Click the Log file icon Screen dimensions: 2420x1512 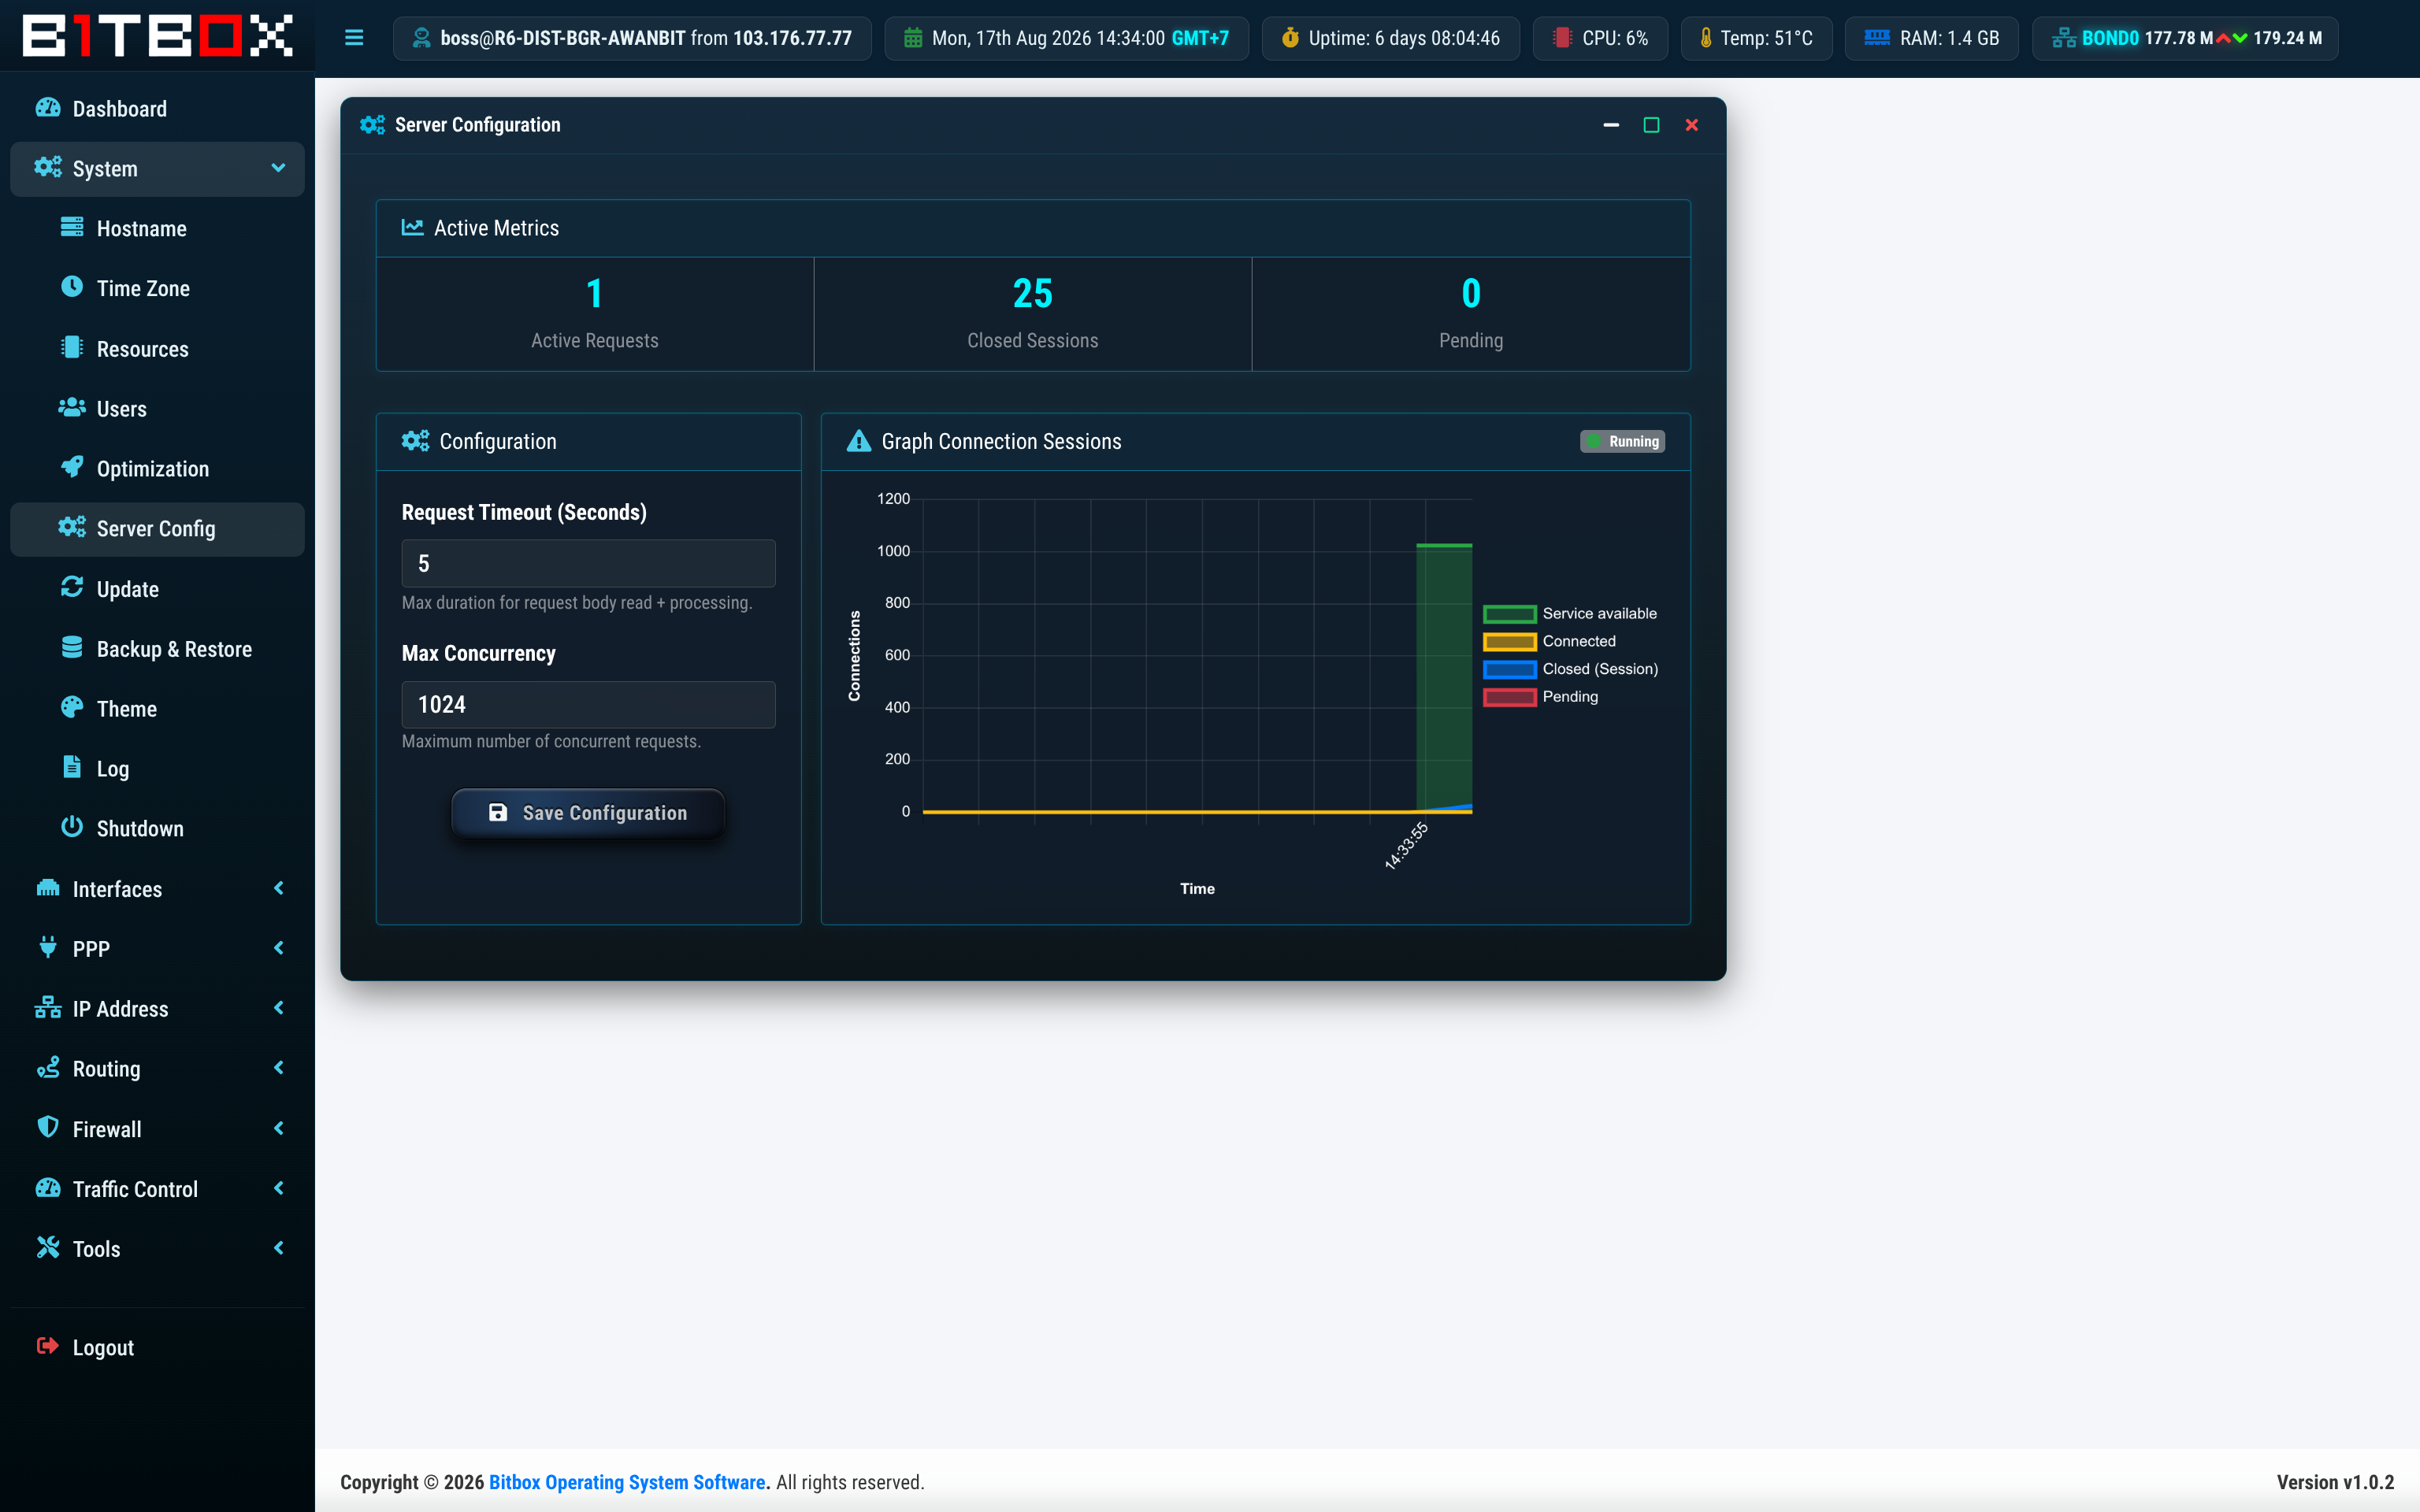point(72,767)
